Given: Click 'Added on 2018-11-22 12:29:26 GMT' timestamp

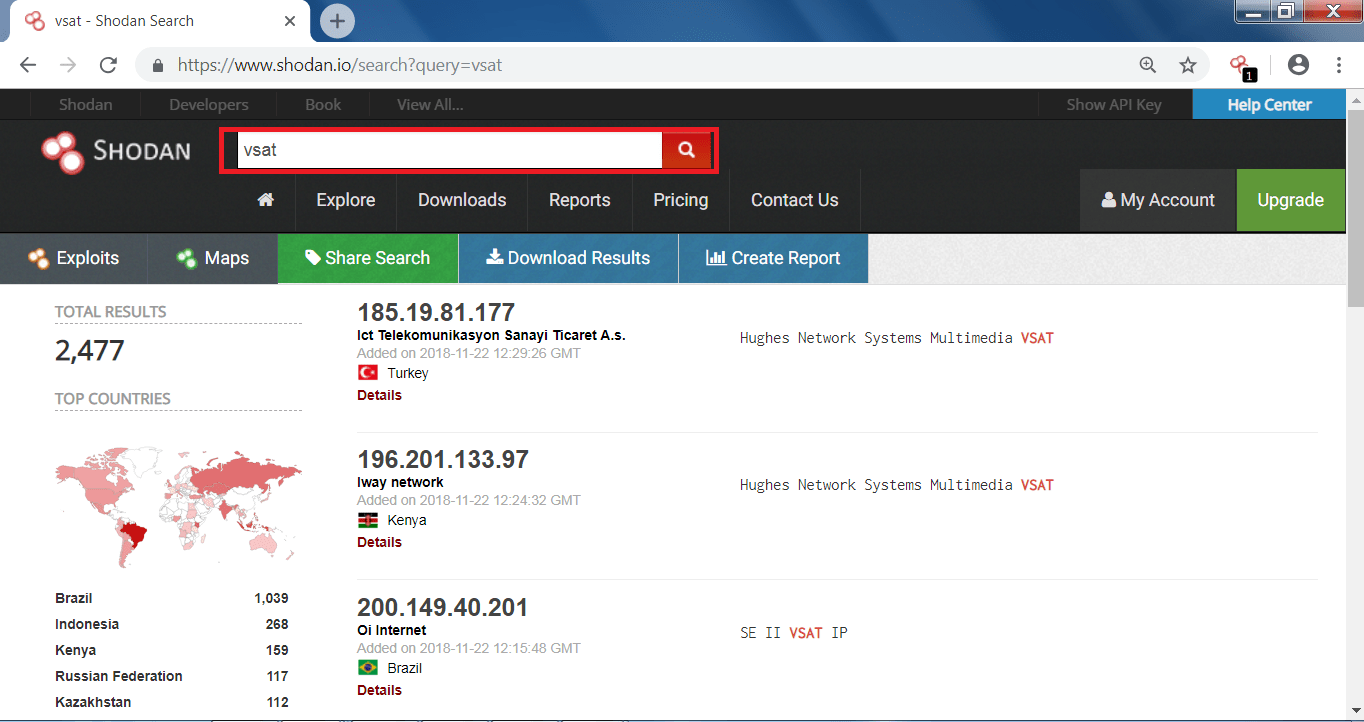Looking at the screenshot, I should coord(469,353).
